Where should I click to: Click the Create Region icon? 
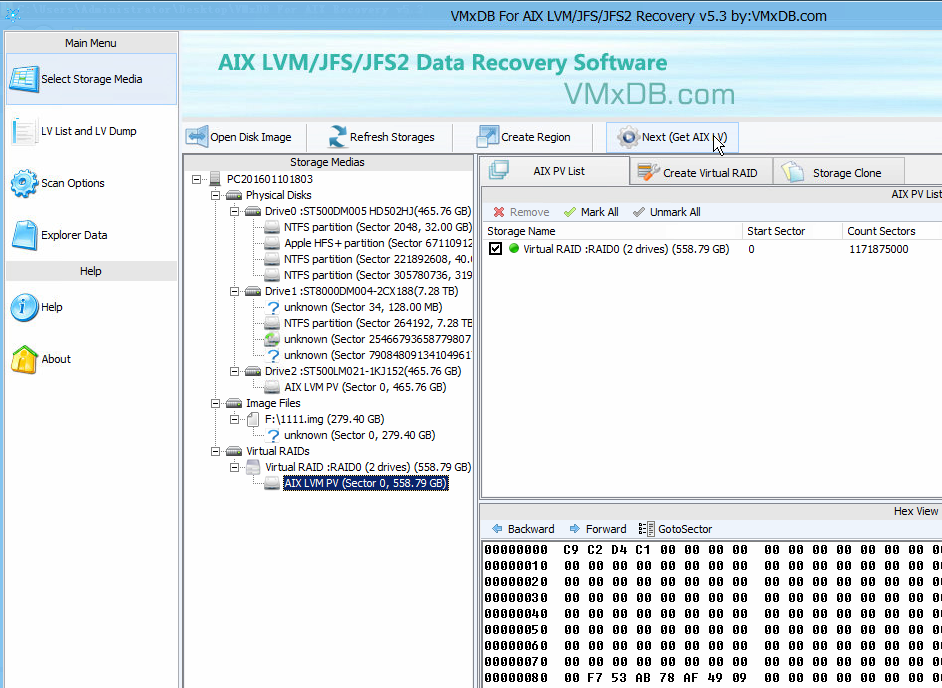pyautogui.click(x=487, y=137)
